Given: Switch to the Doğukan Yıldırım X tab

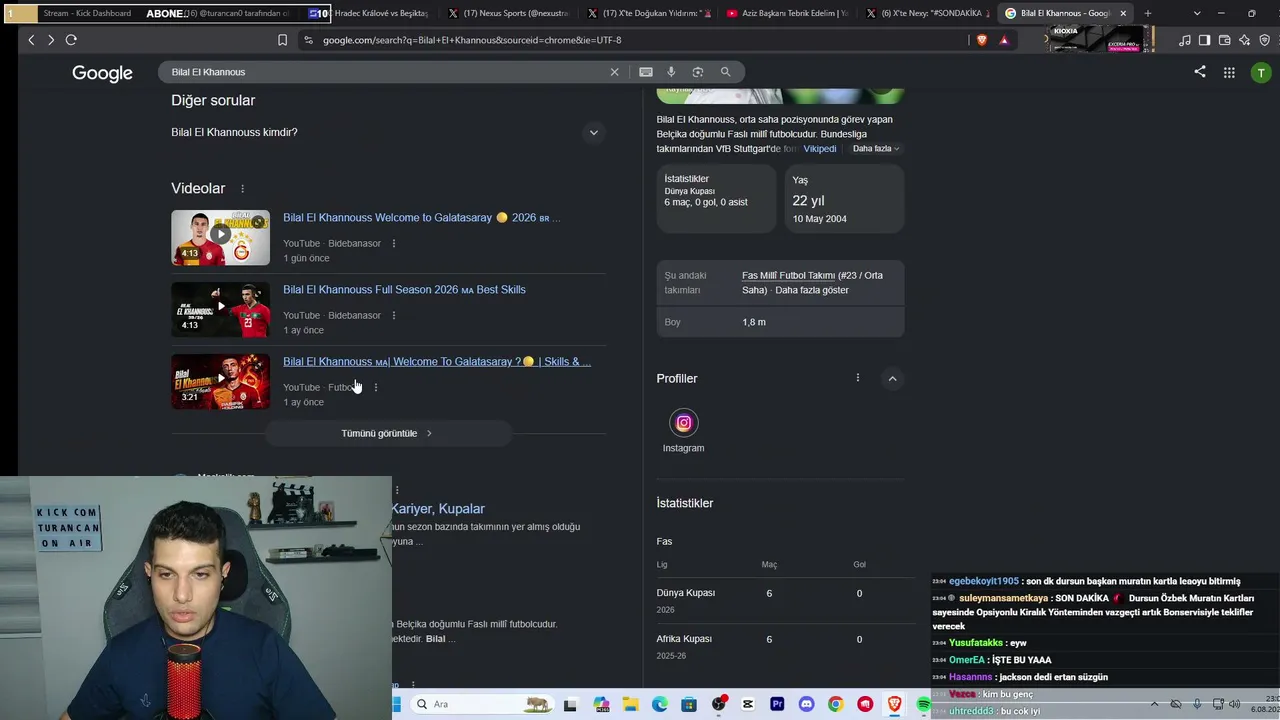Looking at the screenshot, I should 648,13.
